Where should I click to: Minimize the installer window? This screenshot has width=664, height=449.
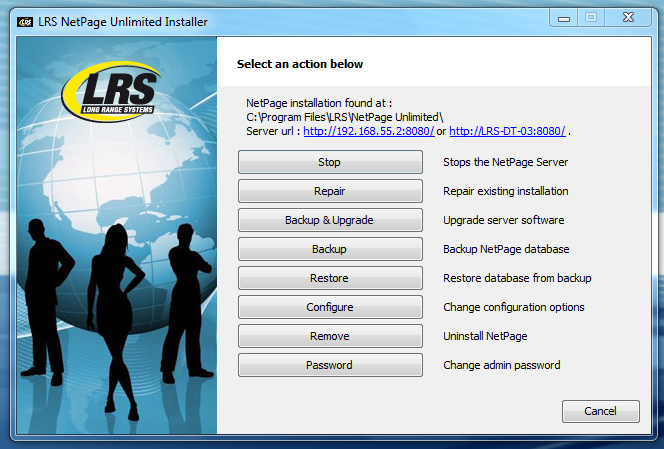click(x=564, y=18)
